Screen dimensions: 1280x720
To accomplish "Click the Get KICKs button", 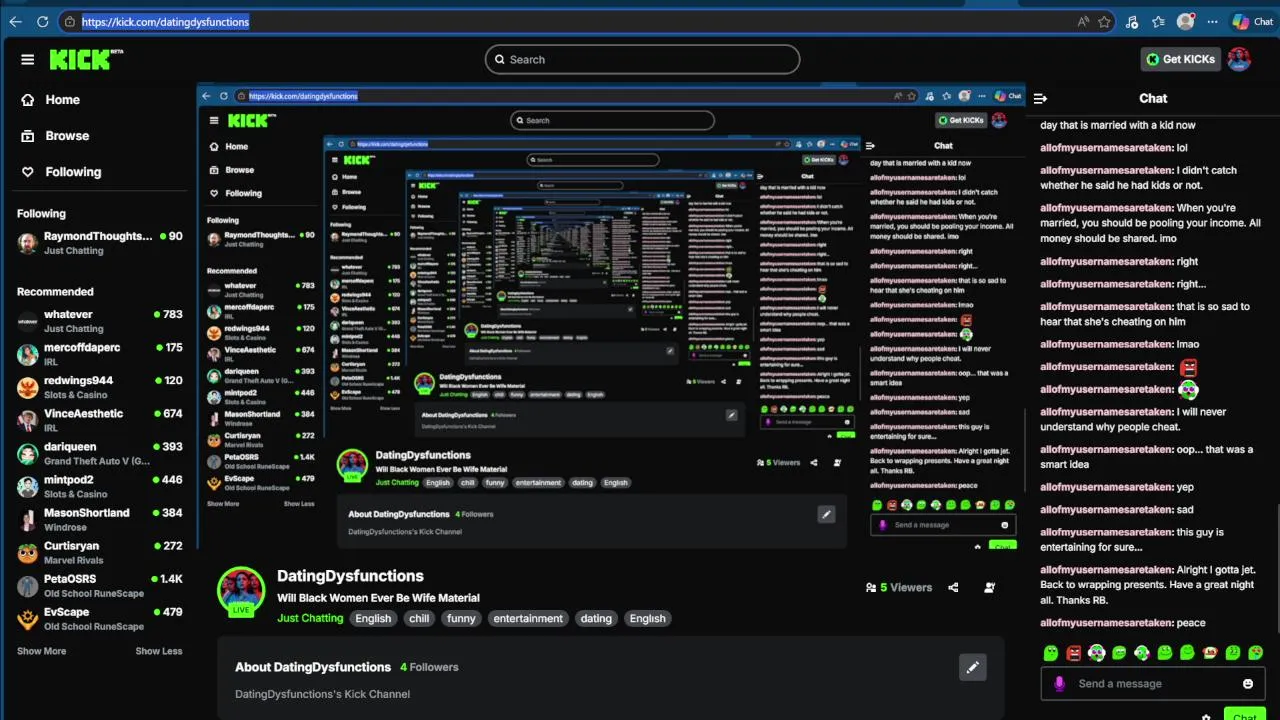I will [1181, 59].
